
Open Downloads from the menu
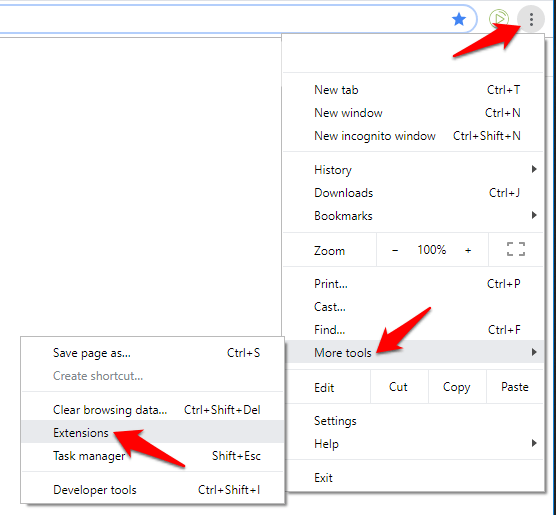(x=413, y=193)
